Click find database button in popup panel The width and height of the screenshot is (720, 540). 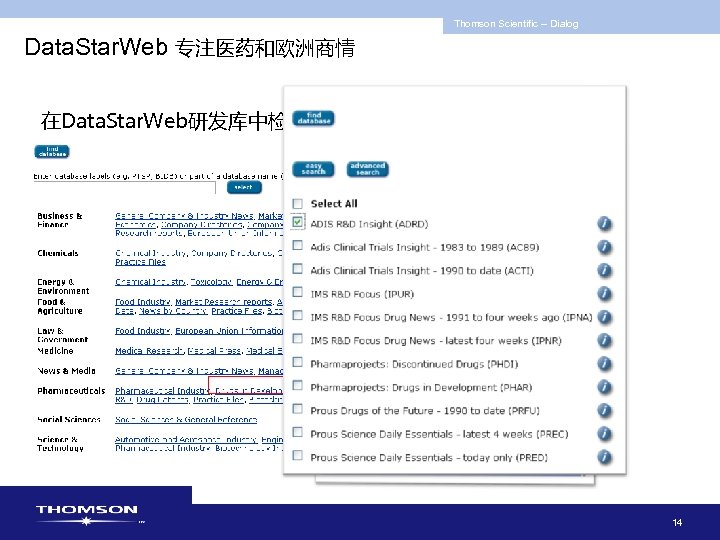314,118
